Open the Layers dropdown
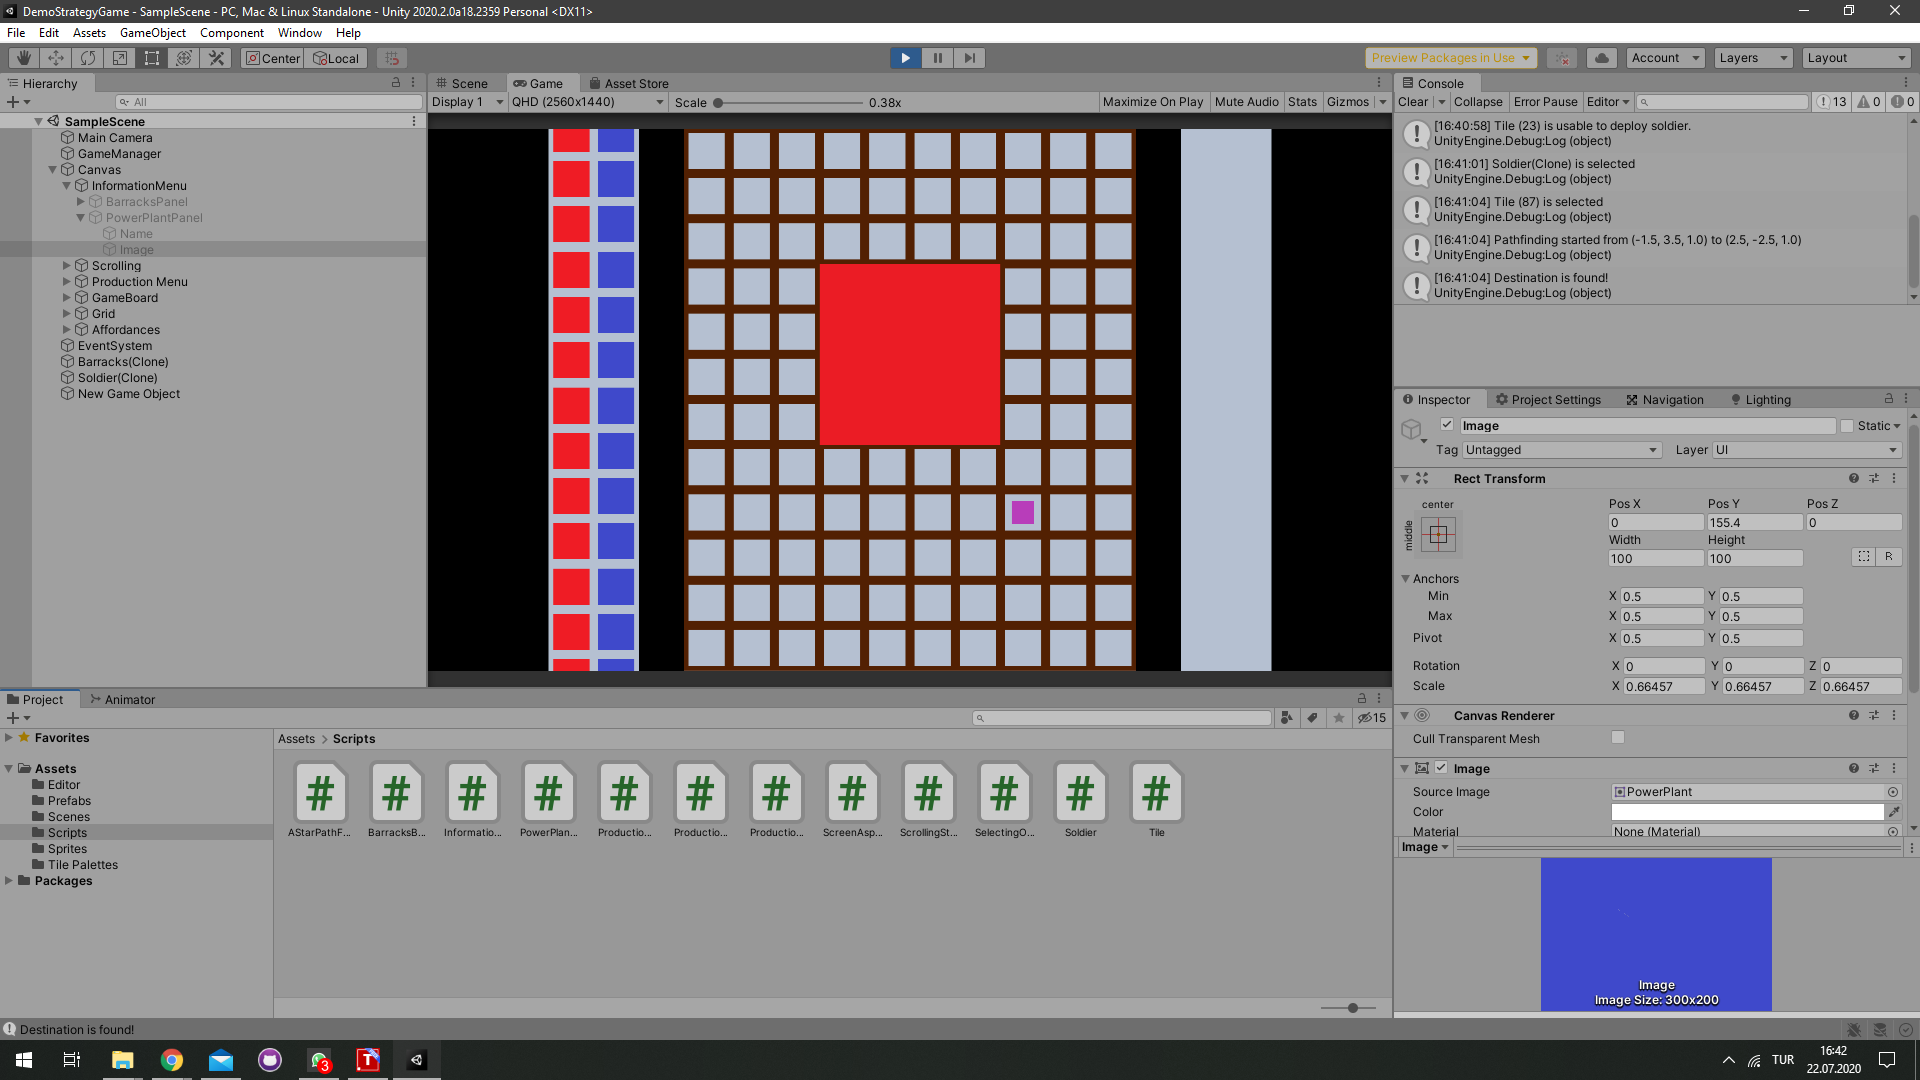Image resolution: width=1920 pixels, height=1080 pixels. pos(1753,58)
